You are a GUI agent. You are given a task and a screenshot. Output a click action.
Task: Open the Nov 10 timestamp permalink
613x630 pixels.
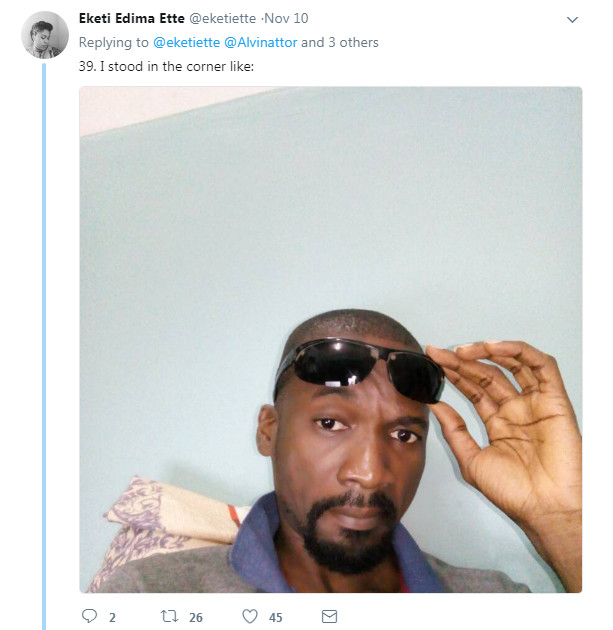(286, 18)
